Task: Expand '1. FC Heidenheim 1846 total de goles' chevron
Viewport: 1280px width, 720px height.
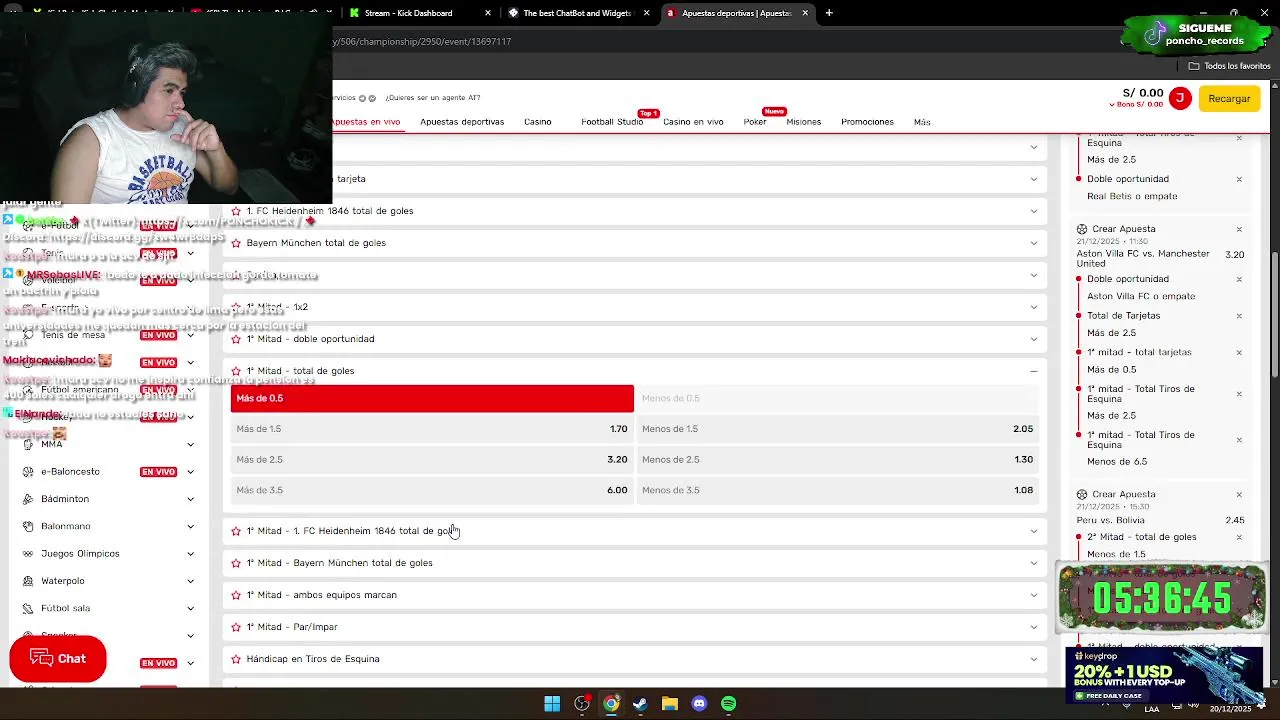Action: coord(1034,211)
